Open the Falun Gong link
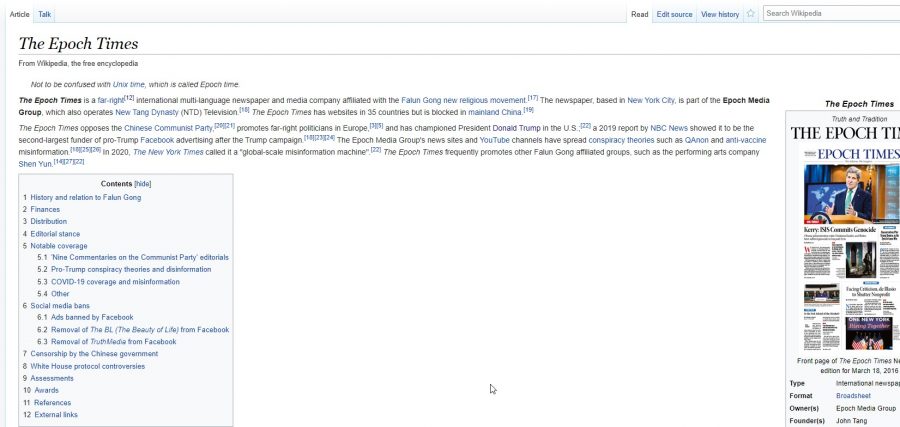 (421, 100)
